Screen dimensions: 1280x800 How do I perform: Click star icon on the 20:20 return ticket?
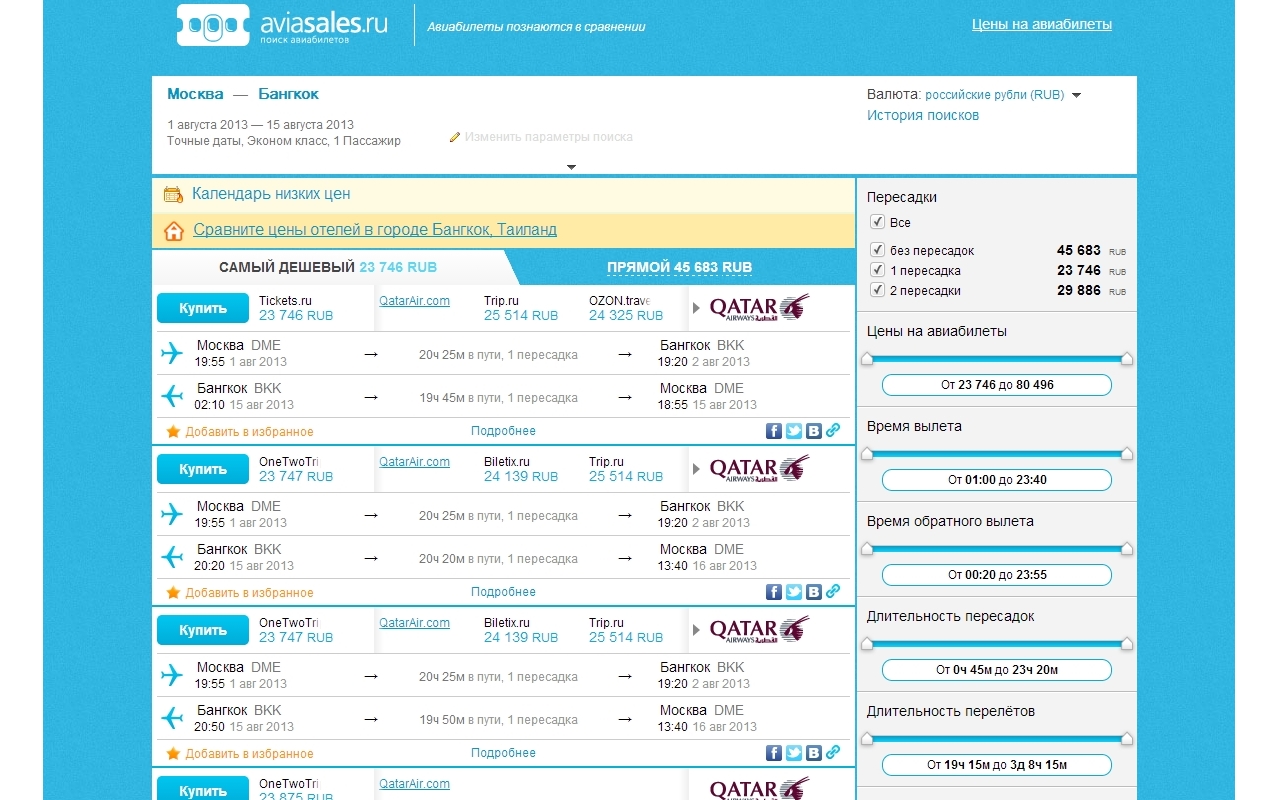coord(173,593)
